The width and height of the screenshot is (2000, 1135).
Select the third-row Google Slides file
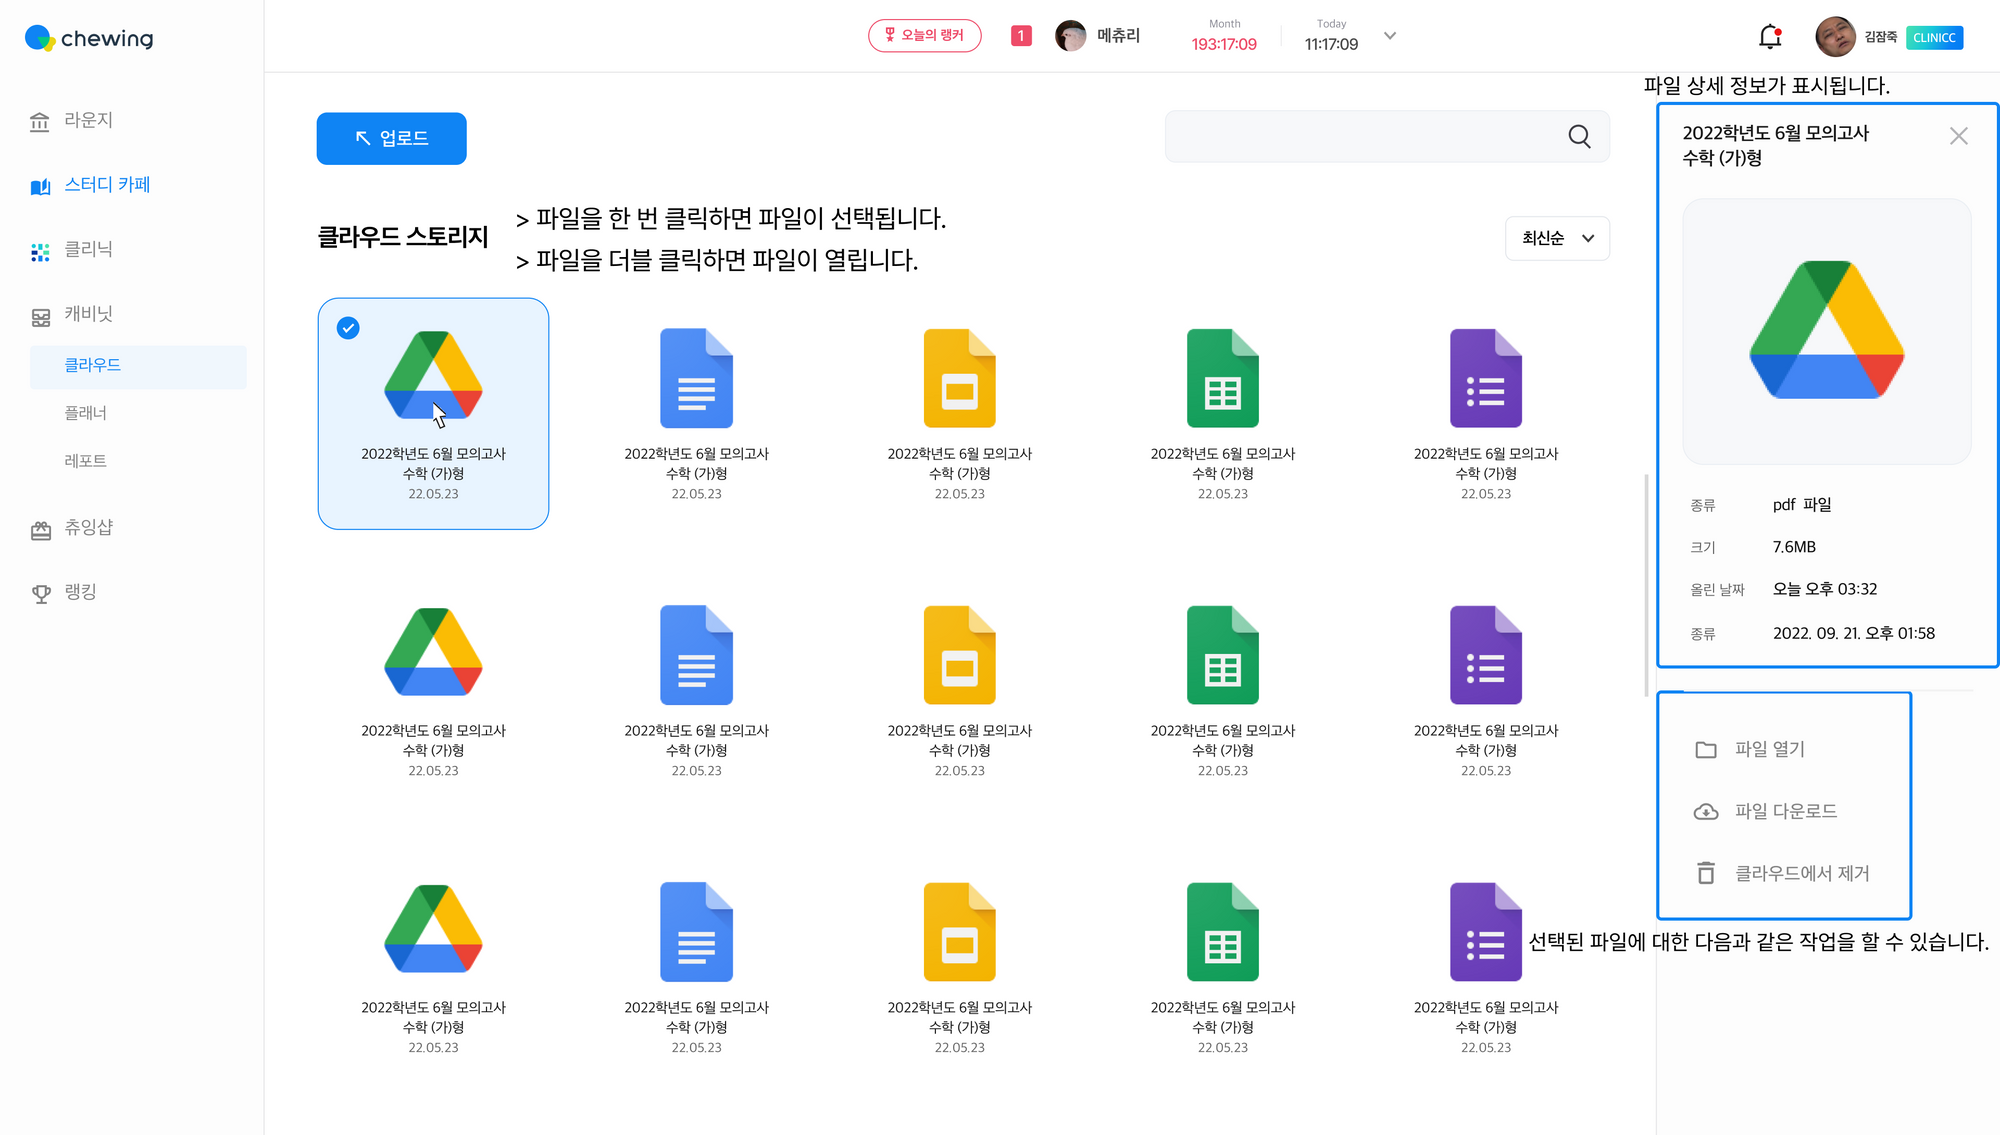pyautogui.click(x=959, y=967)
